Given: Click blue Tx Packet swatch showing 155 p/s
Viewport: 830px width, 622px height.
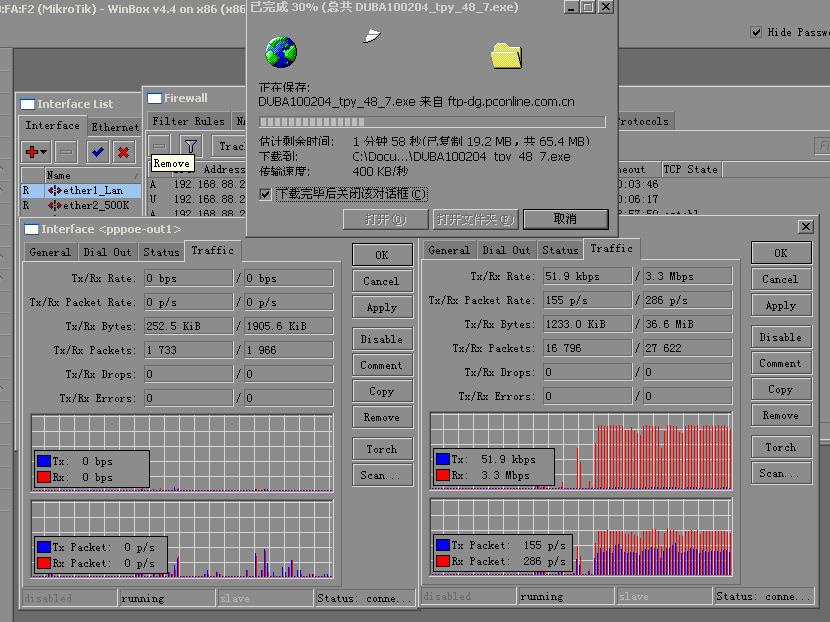Looking at the screenshot, I should click(x=443, y=545).
